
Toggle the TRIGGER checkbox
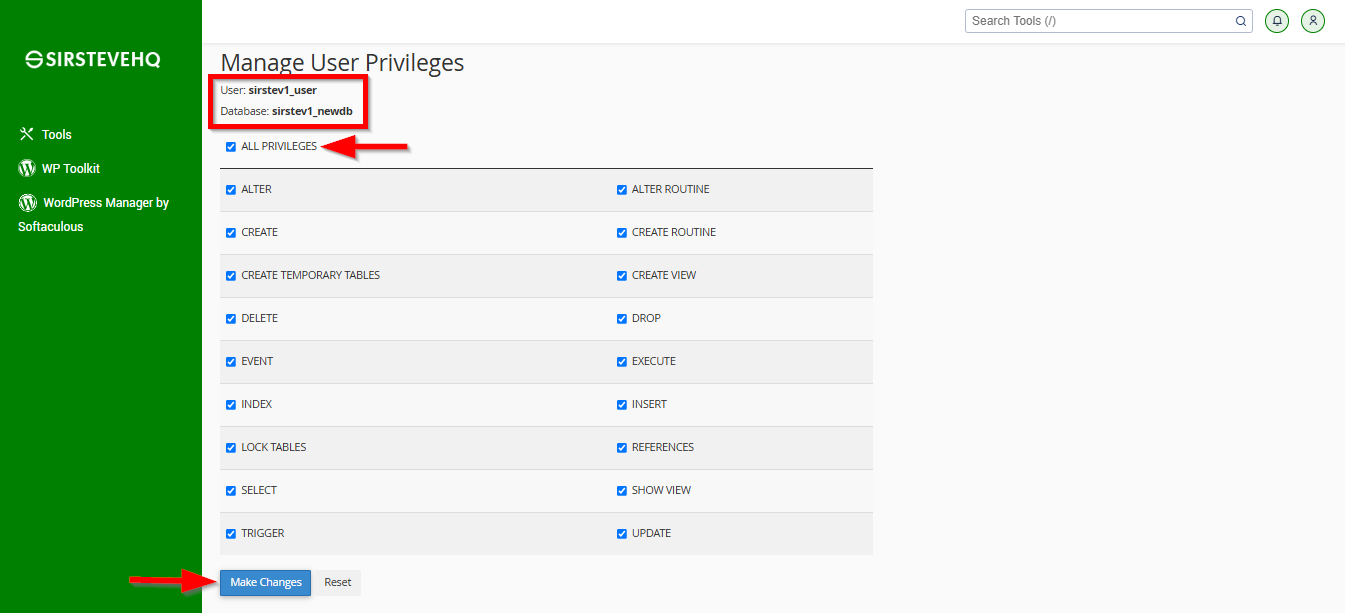point(231,534)
